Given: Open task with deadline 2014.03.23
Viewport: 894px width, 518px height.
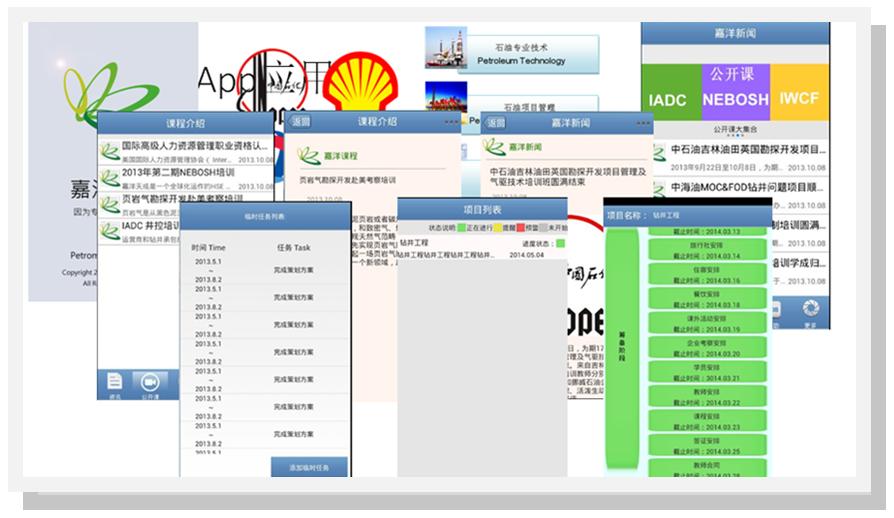Looking at the screenshot, I should pos(708,422).
